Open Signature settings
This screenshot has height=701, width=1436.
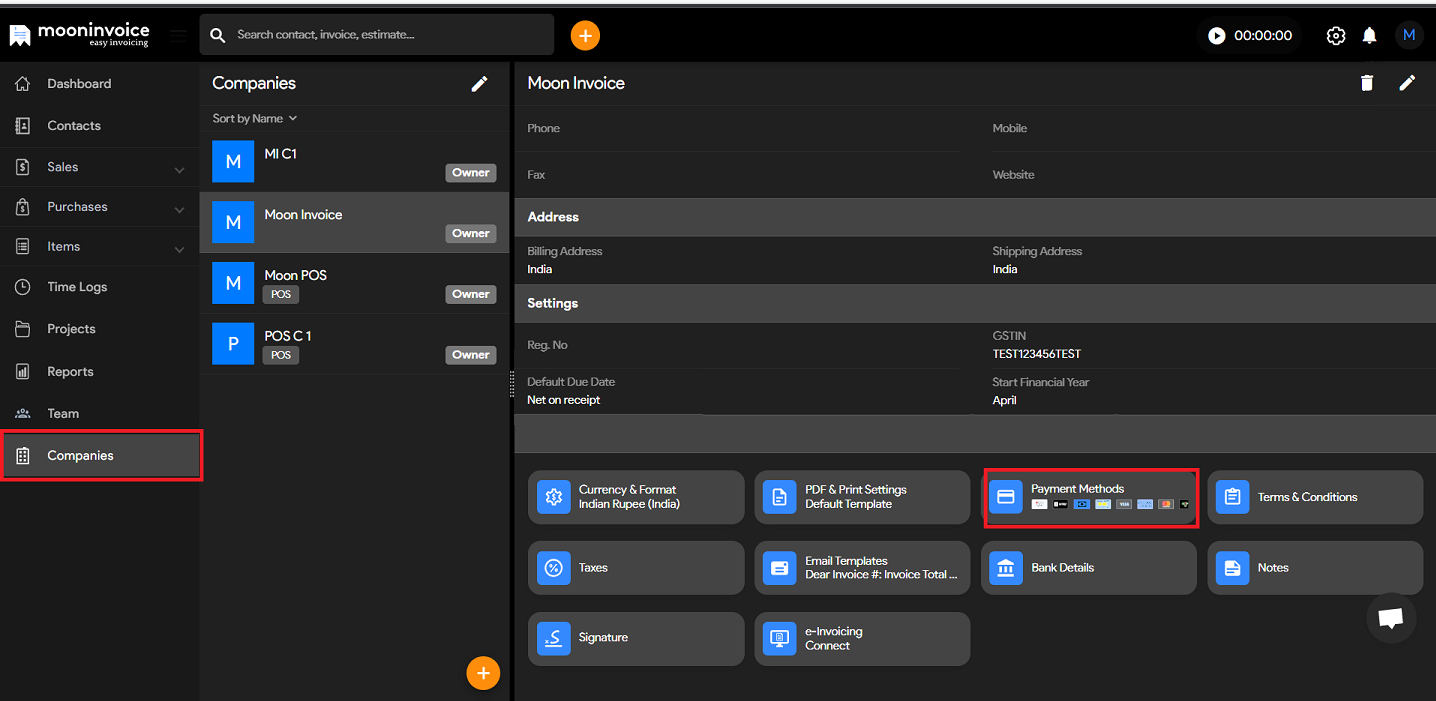[x=636, y=639]
